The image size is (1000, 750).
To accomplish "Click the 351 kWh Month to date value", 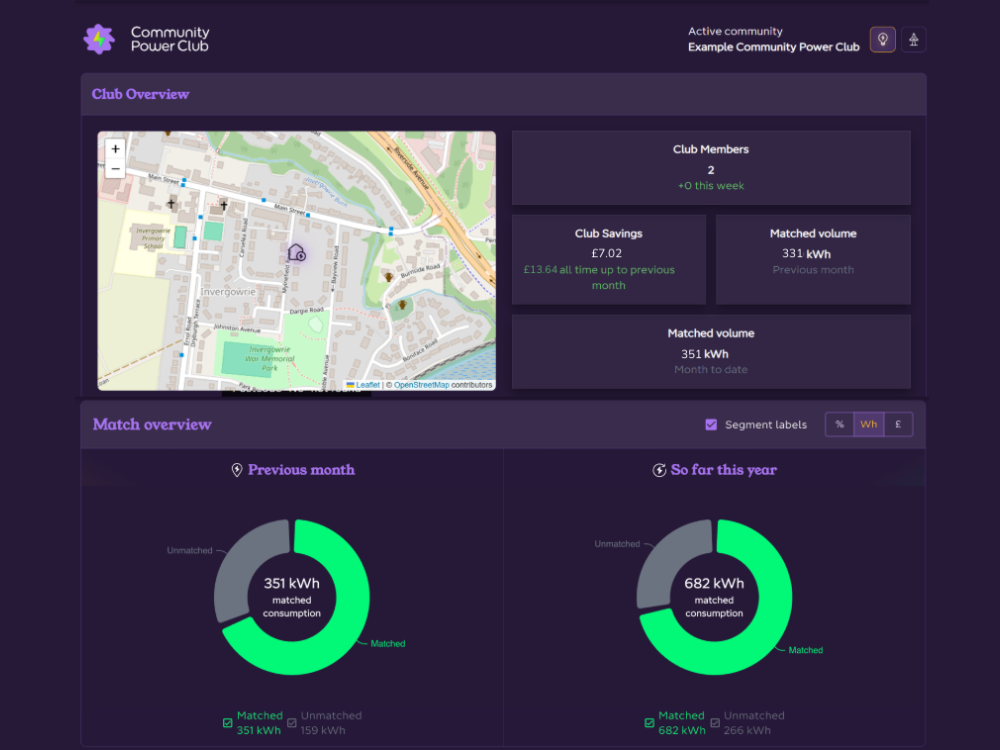I will coord(705,354).
